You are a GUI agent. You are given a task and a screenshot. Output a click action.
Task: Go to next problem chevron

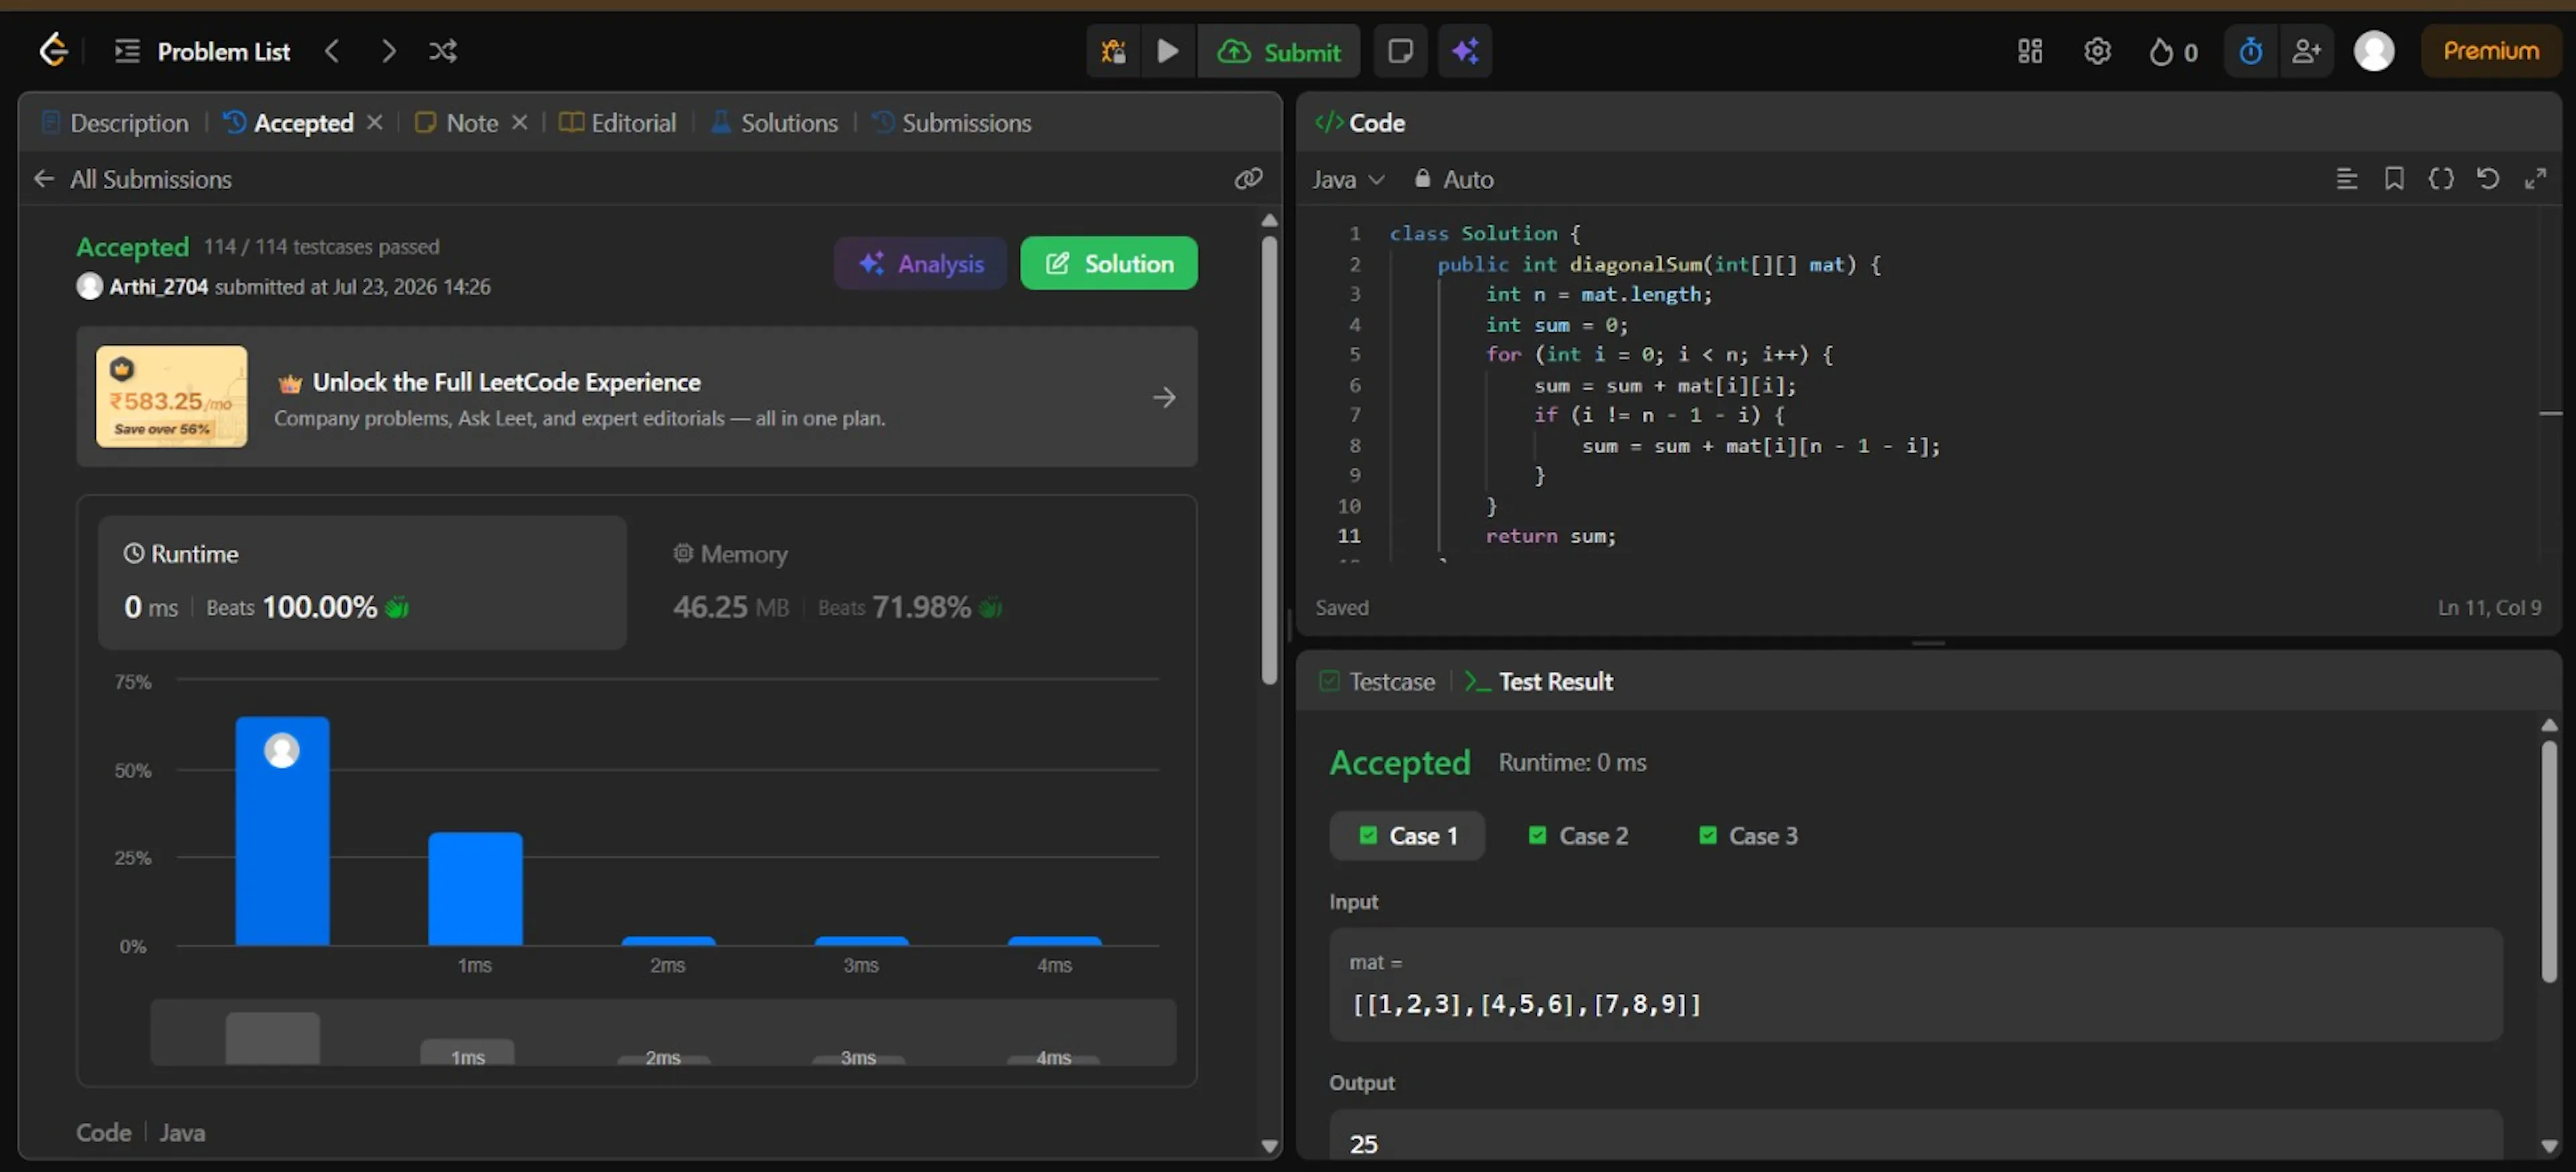[388, 51]
